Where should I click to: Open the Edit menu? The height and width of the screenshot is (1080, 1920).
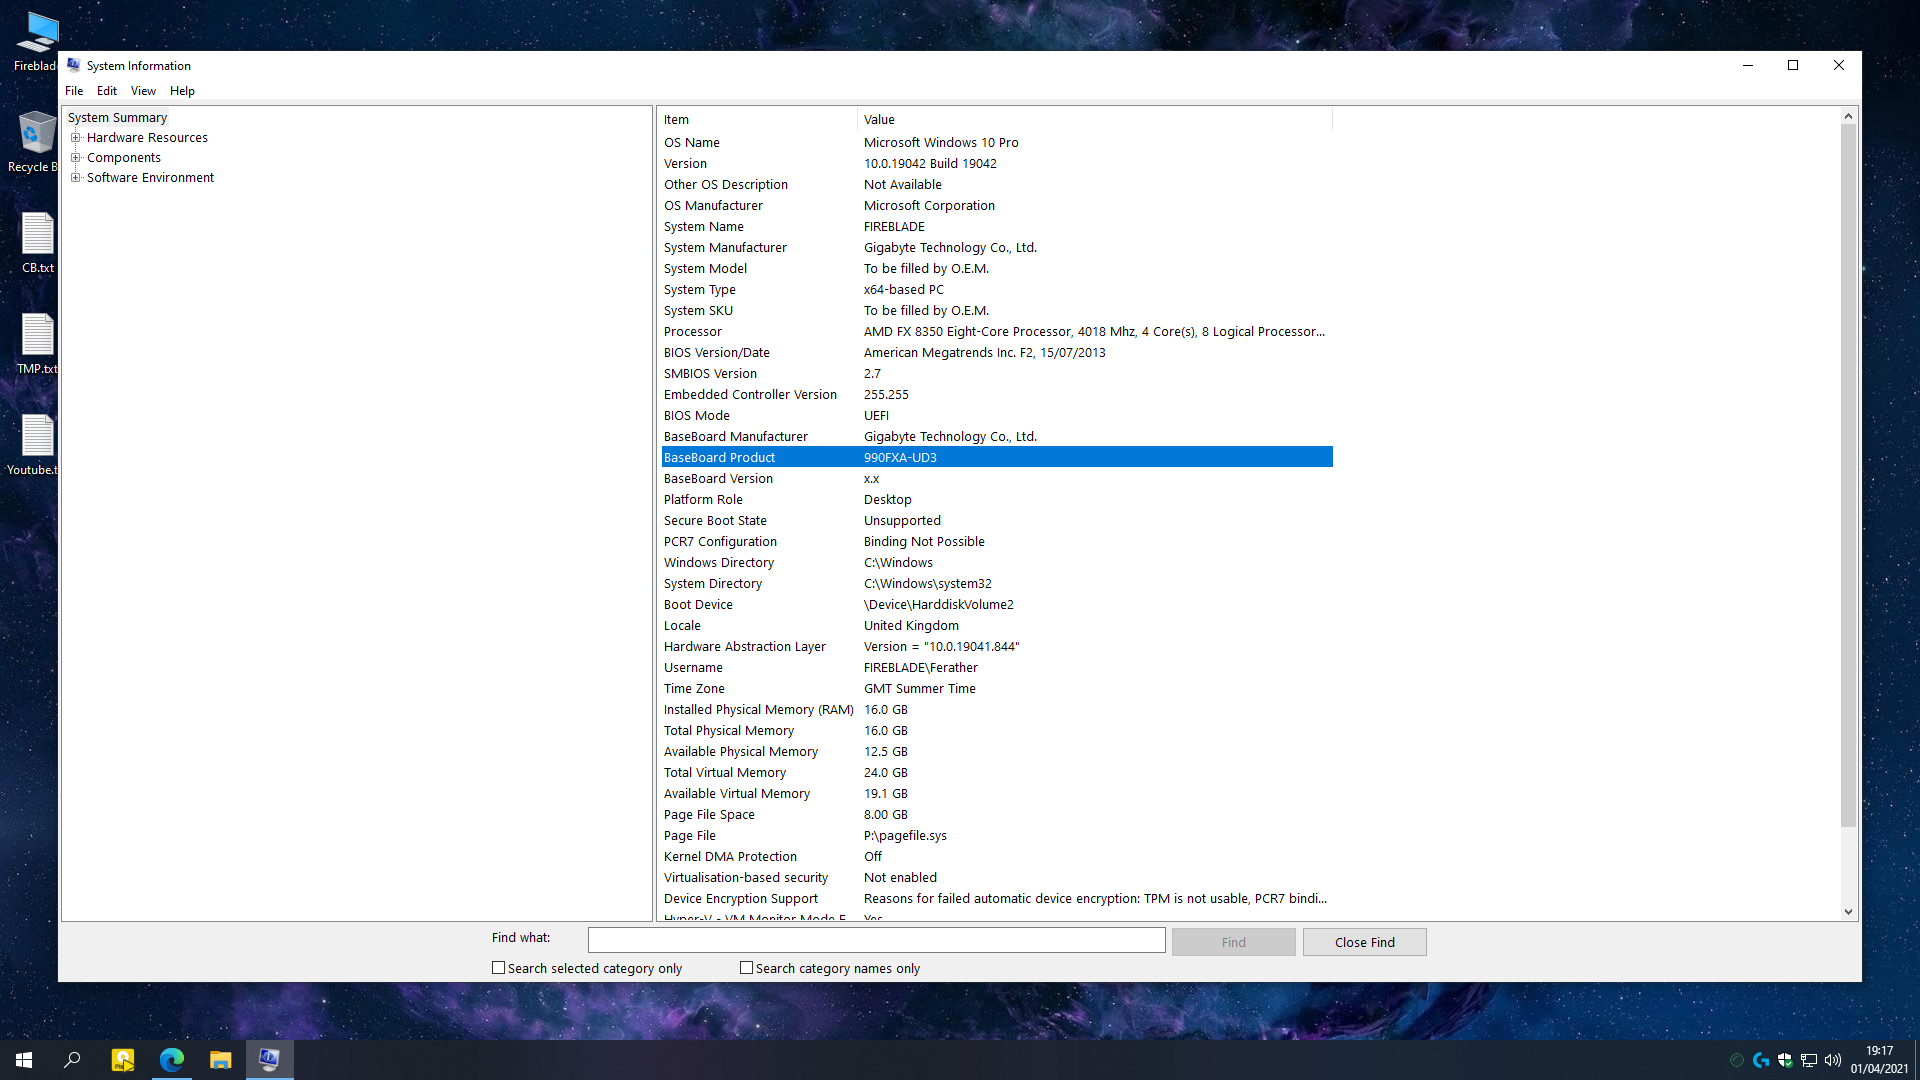tap(107, 91)
